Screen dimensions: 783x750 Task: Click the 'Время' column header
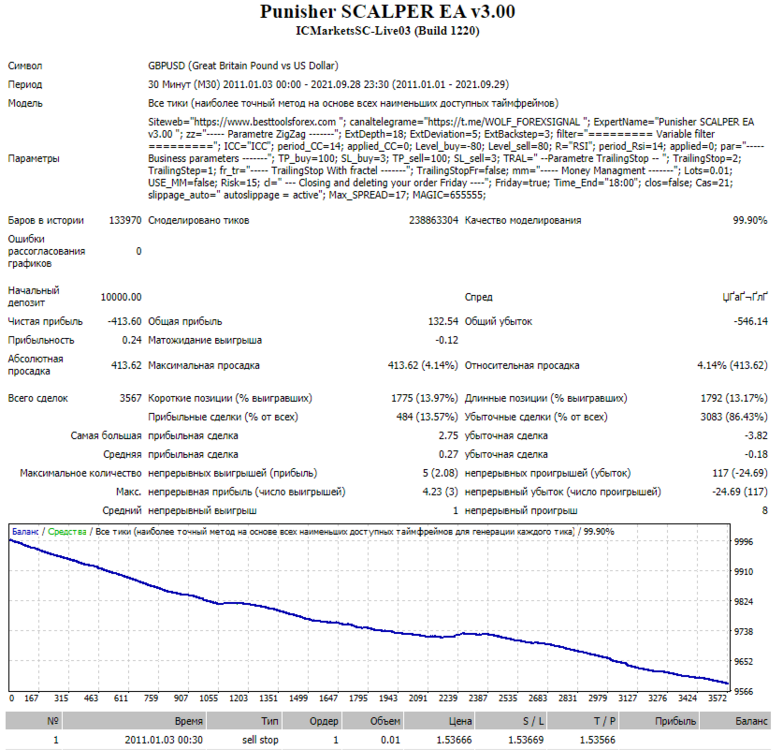tap(134, 721)
